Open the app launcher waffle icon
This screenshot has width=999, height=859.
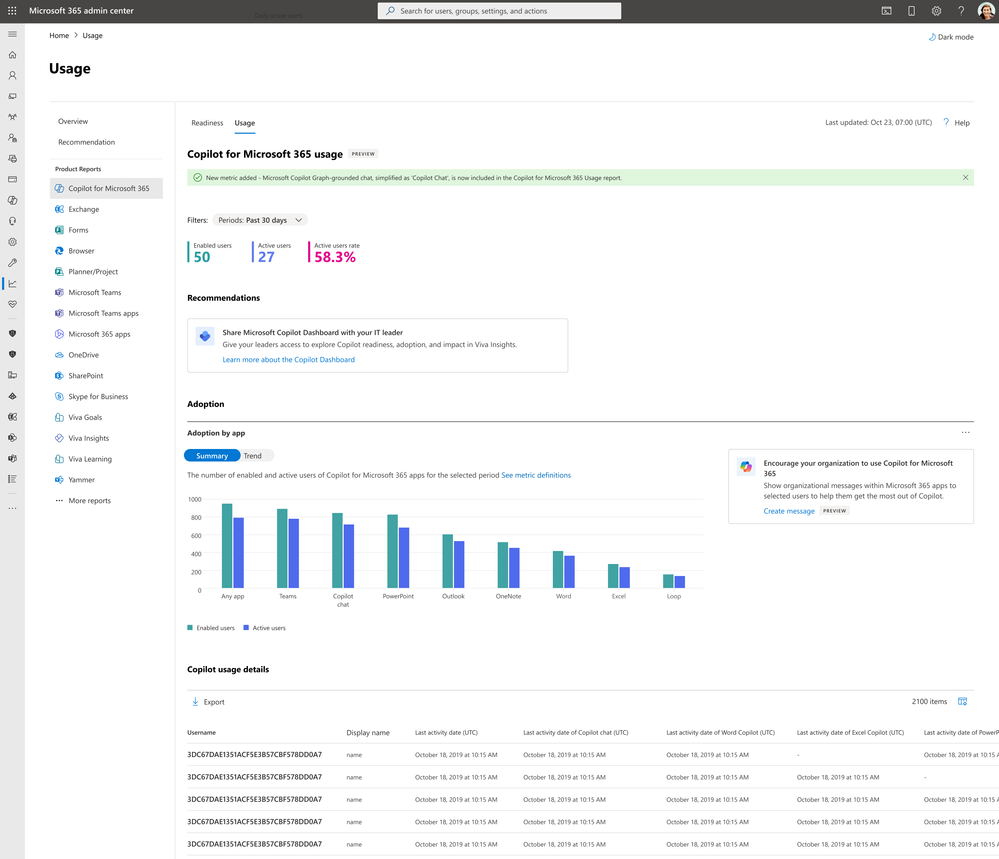pyautogui.click(x=12, y=11)
